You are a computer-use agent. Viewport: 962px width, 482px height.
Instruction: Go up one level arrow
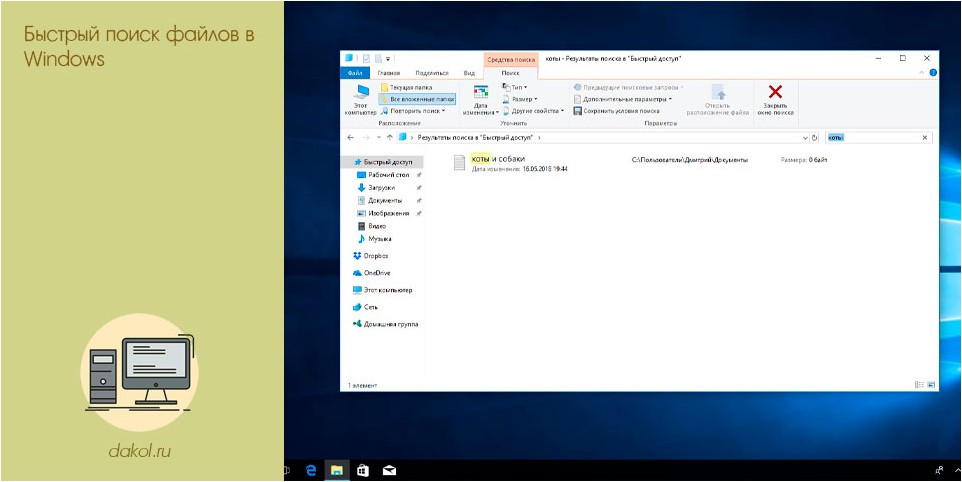coord(390,138)
